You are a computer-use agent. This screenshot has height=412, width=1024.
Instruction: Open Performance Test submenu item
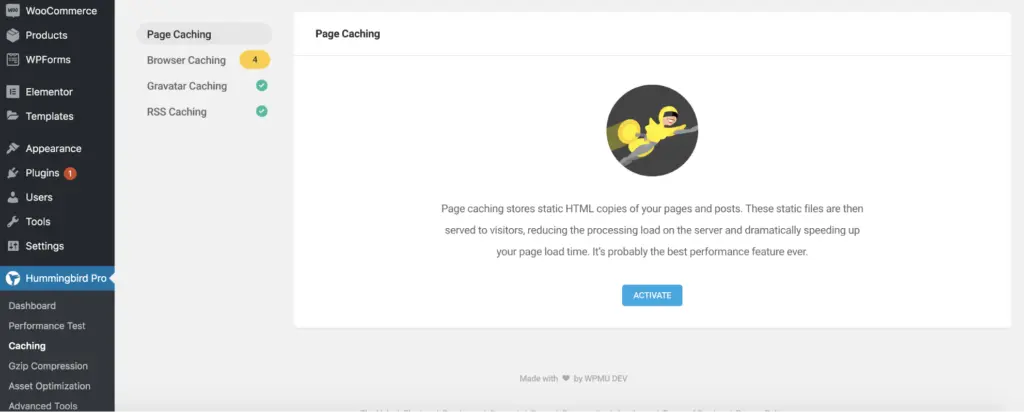pyautogui.click(x=47, y=326)
